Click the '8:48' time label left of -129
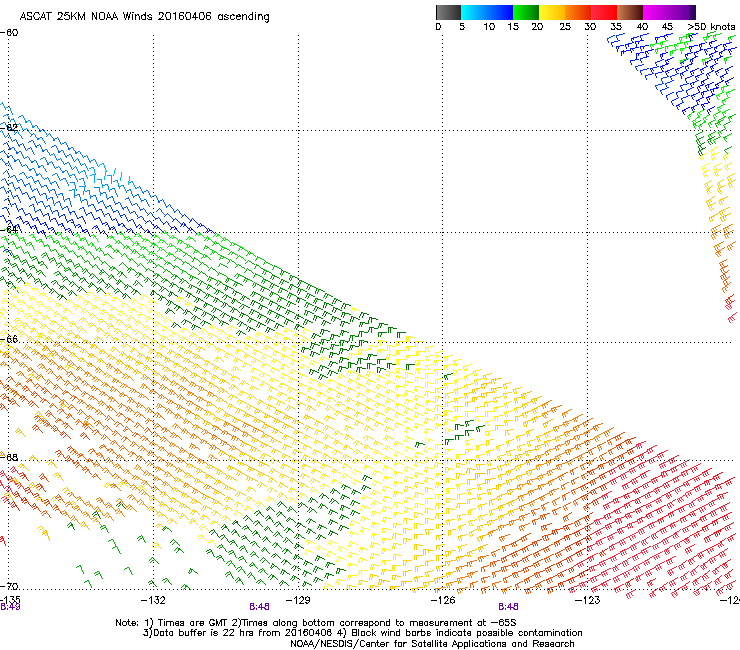Image resolution: width=740 pixels, height=650 pixels. pos(259,607)
